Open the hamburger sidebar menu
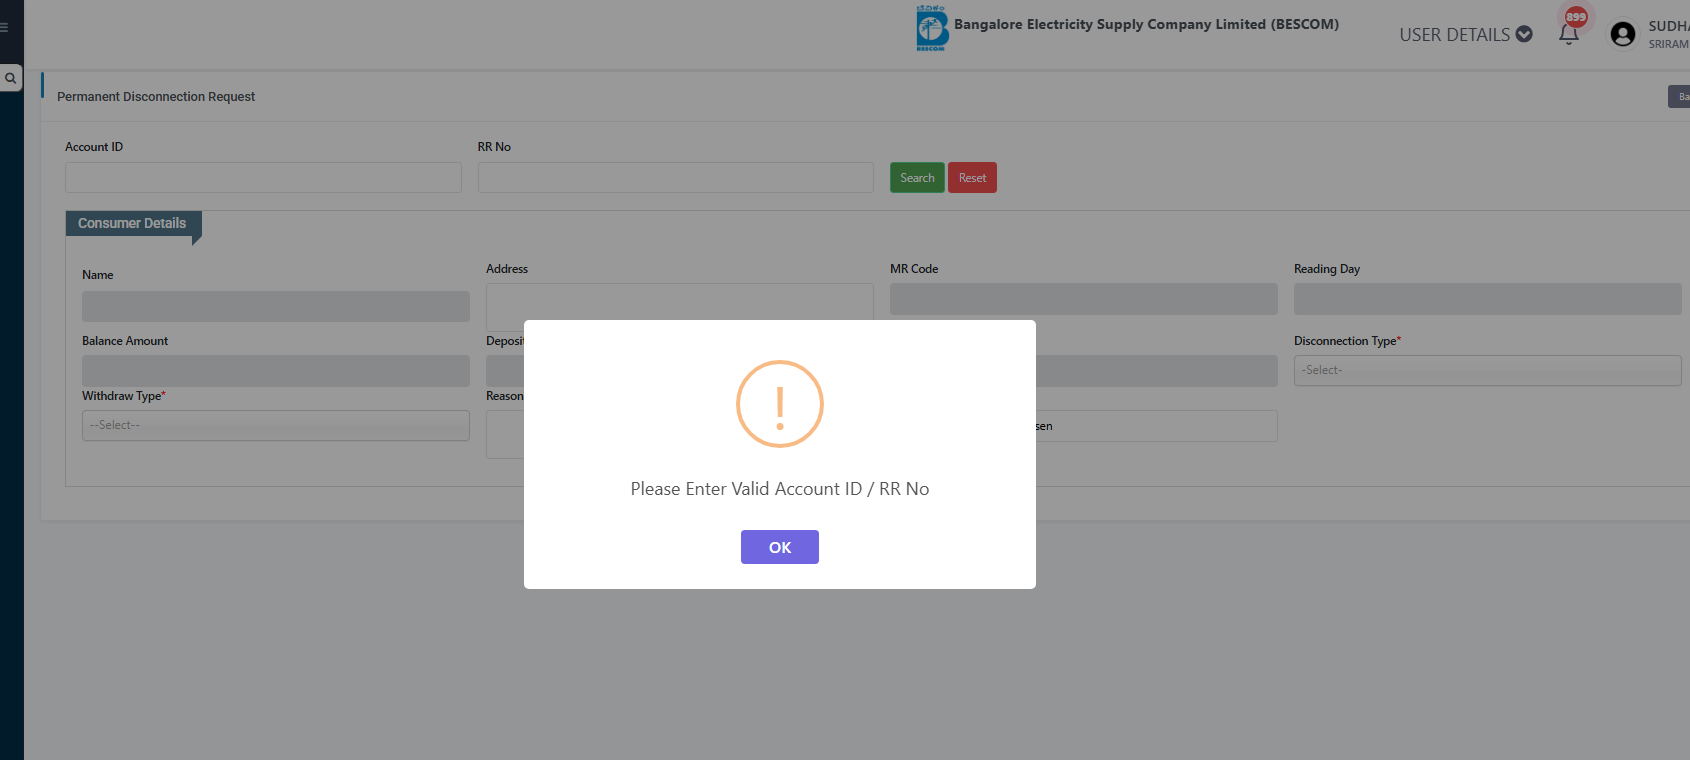The height and width of the screenshot is (760, 1690). tap(4, 27)
